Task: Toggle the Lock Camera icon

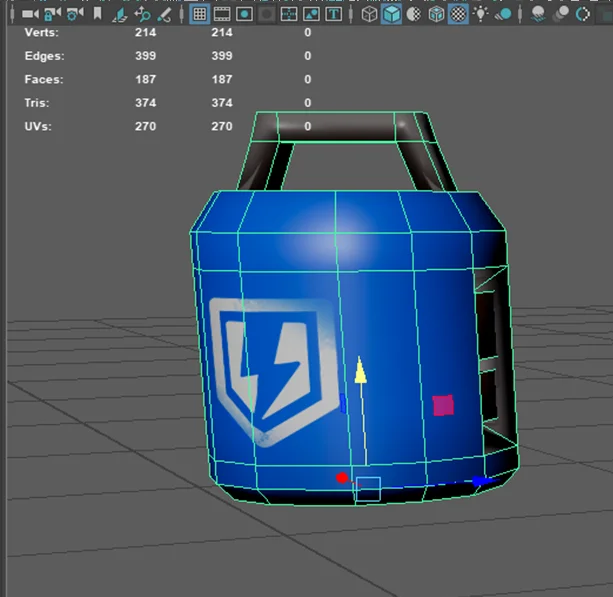Action: pos(52,14)
